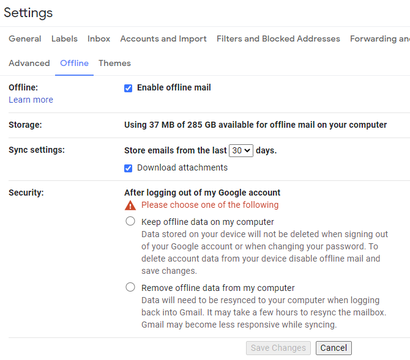Viewport: 410px width, 360px height.
Task: Open the General settings tab
Action: (x=25, y=39)
